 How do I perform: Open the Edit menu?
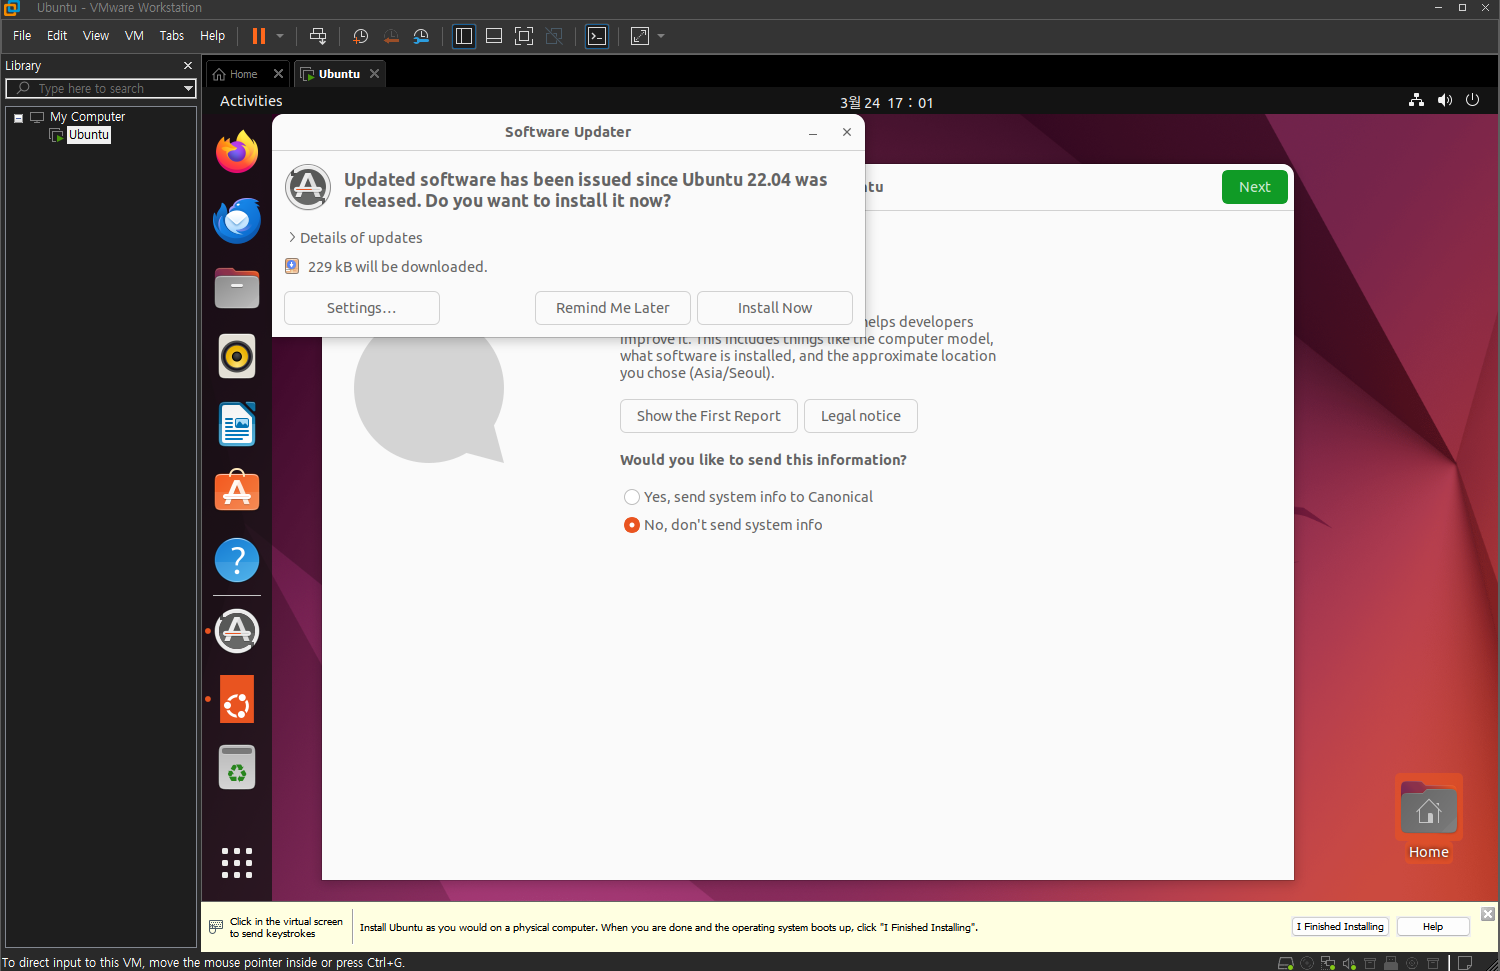pos(57,36)
